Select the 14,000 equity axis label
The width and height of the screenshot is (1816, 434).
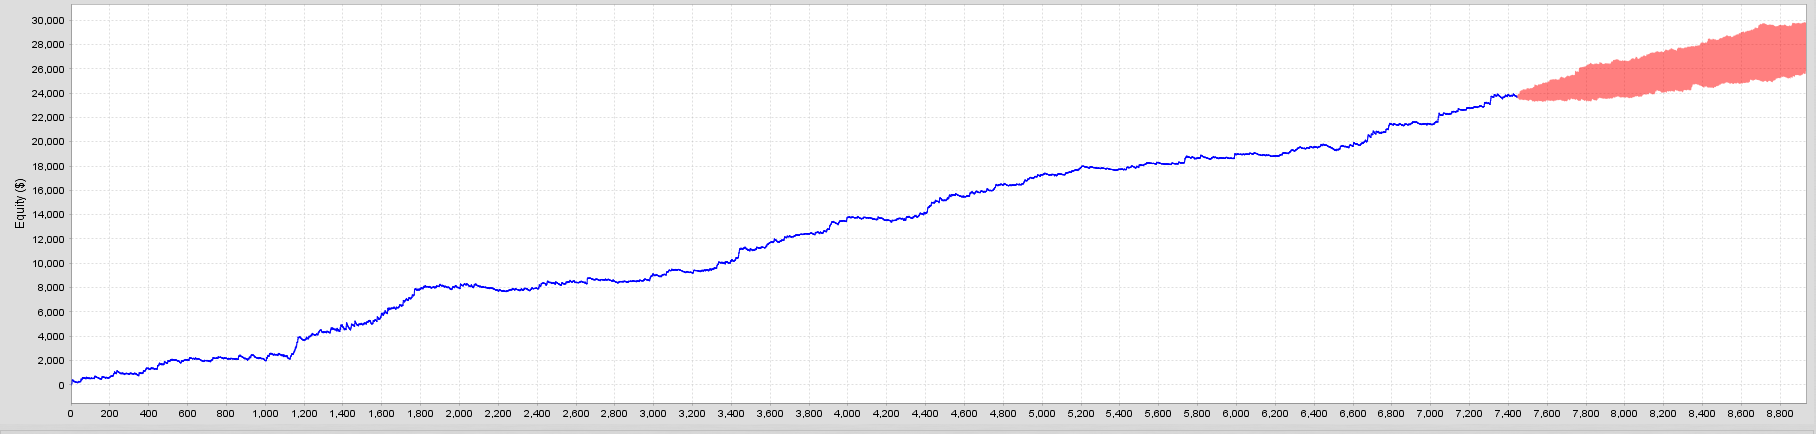point(48,214)
